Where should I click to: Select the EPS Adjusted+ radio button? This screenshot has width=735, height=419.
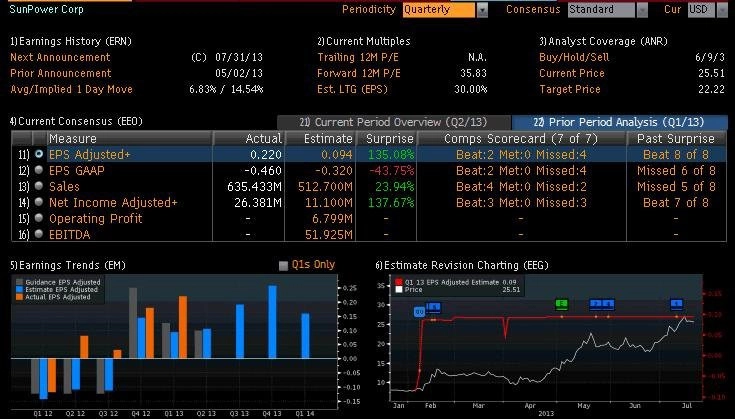pyautogui.click(x=39, y=154)
